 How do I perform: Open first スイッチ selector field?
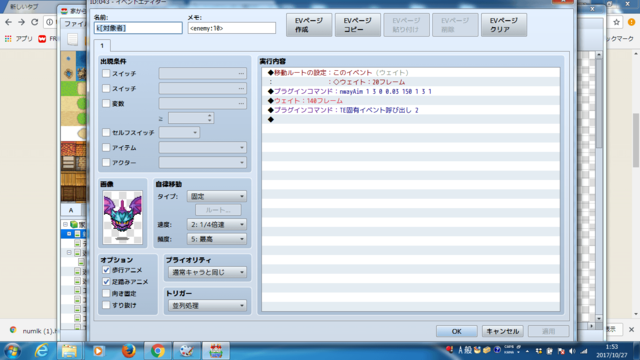(x=202, y=73)
